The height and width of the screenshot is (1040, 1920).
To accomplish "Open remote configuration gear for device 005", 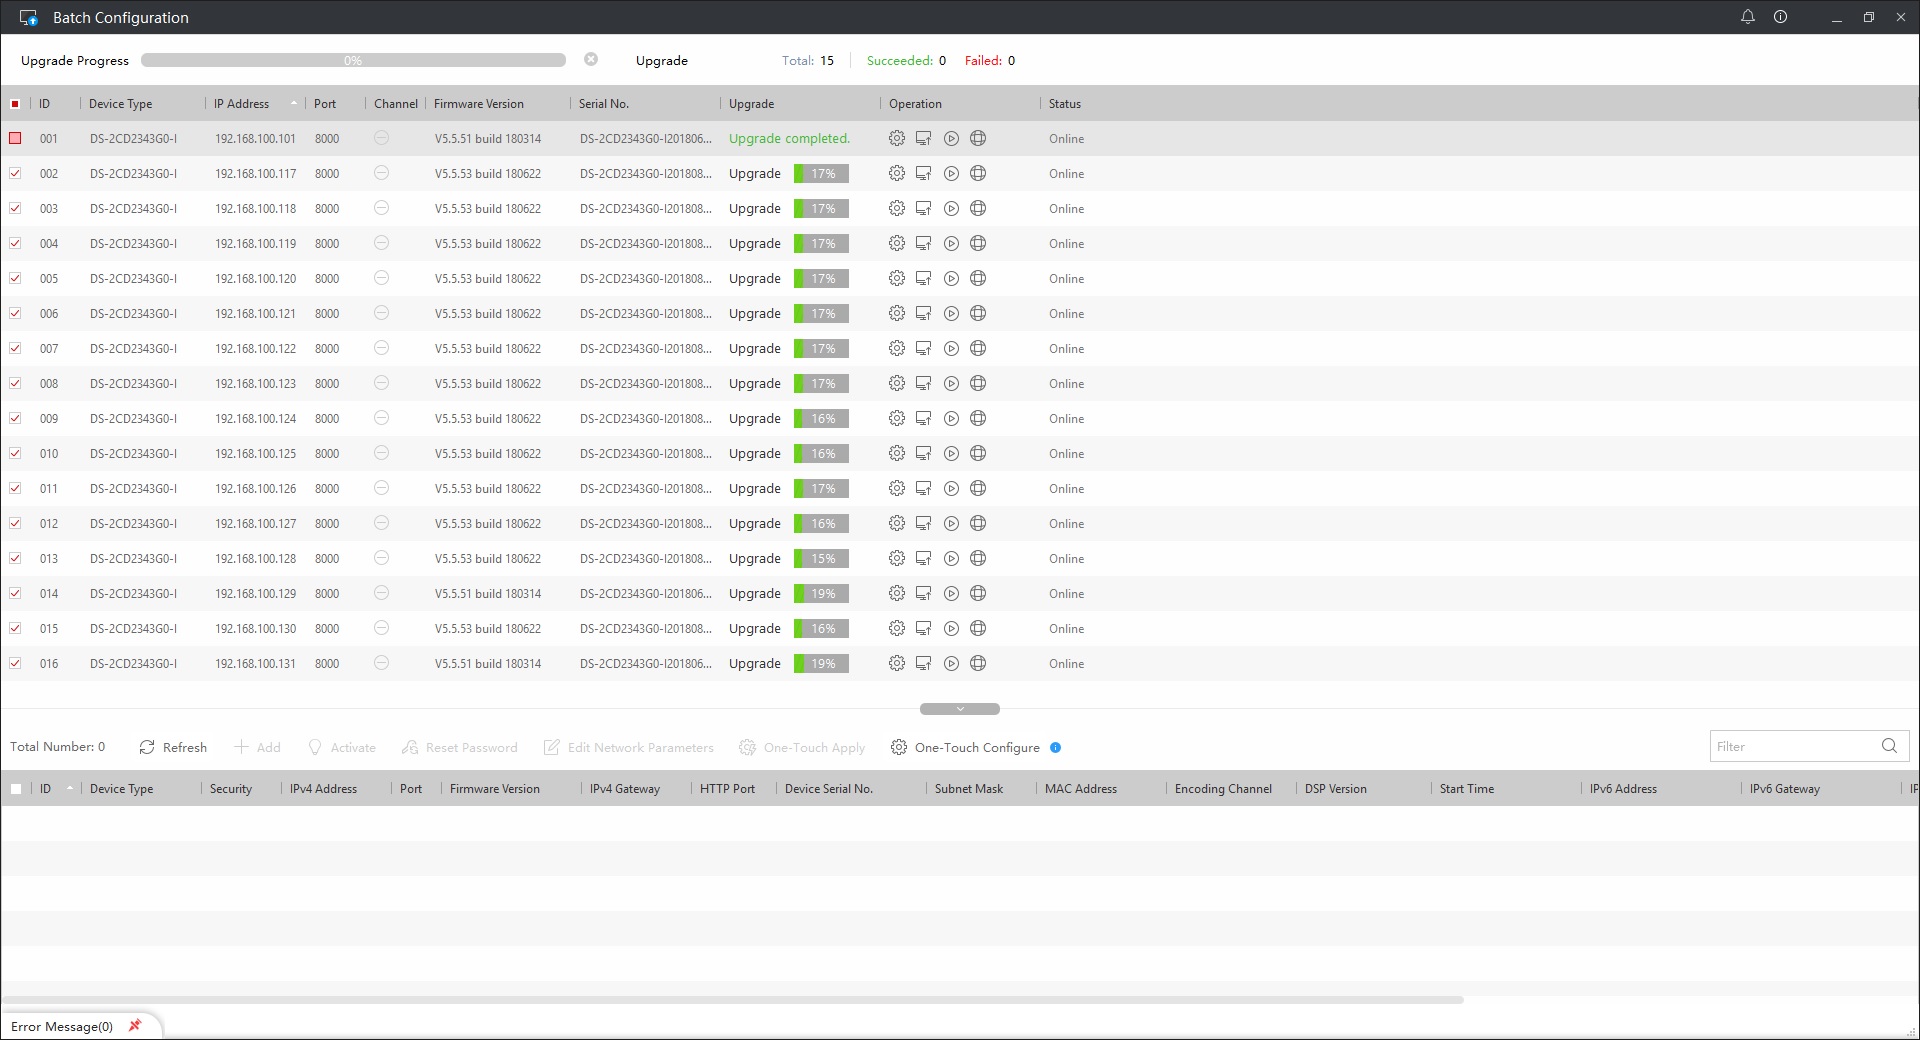I will click(x=897, y=278).
